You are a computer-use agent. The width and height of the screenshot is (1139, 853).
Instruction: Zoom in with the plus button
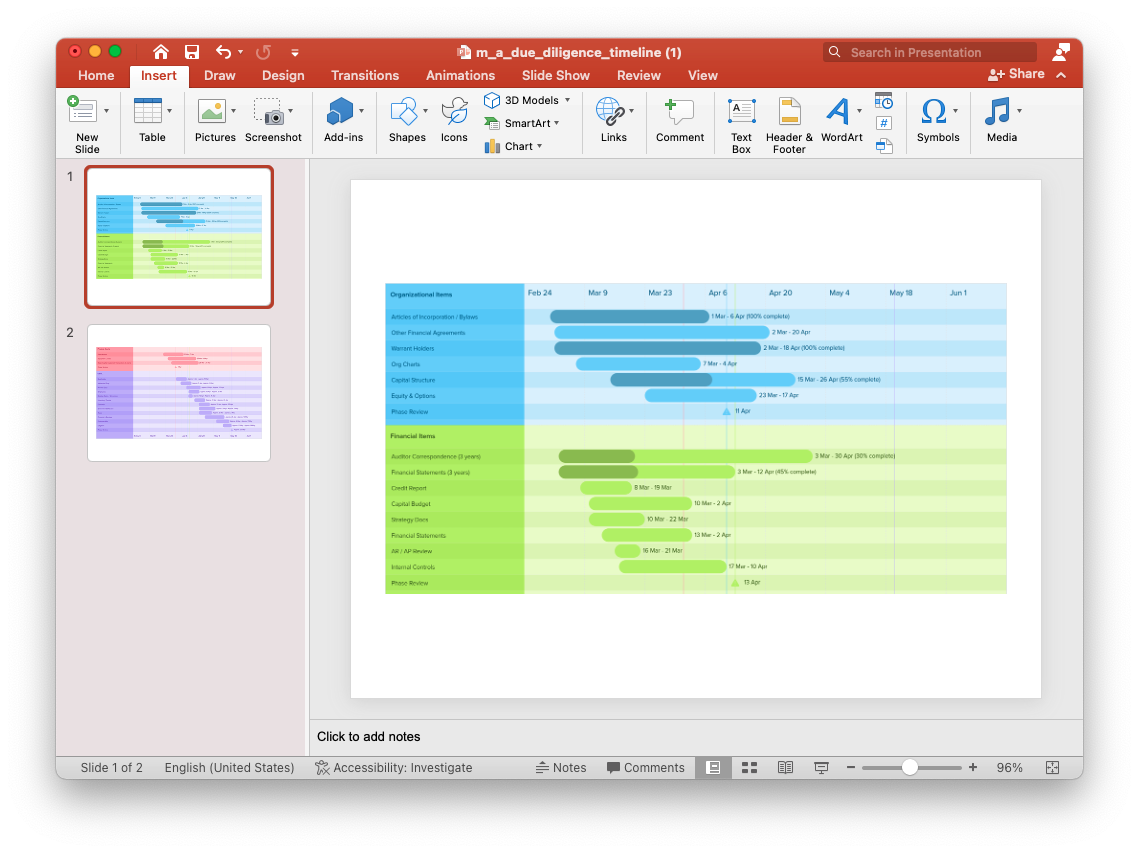(x=973, y=767)
